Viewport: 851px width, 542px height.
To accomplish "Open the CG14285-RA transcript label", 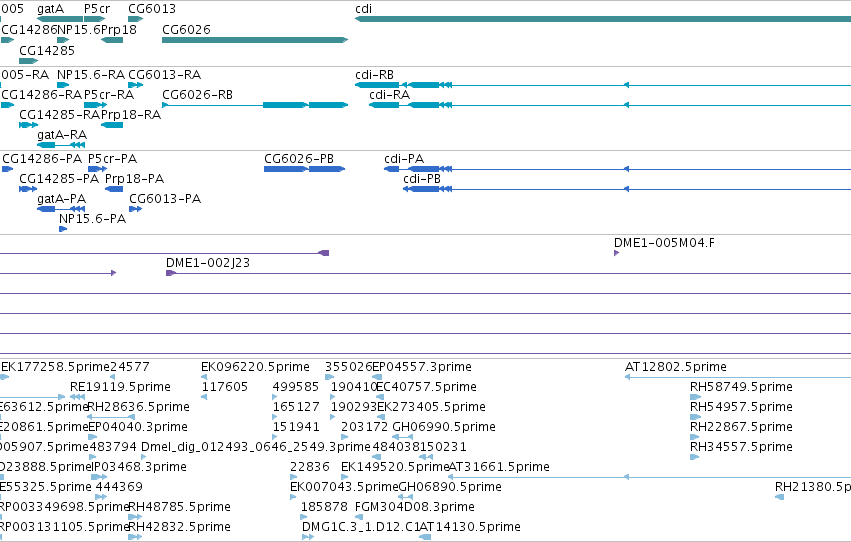I will coord(60,114).
